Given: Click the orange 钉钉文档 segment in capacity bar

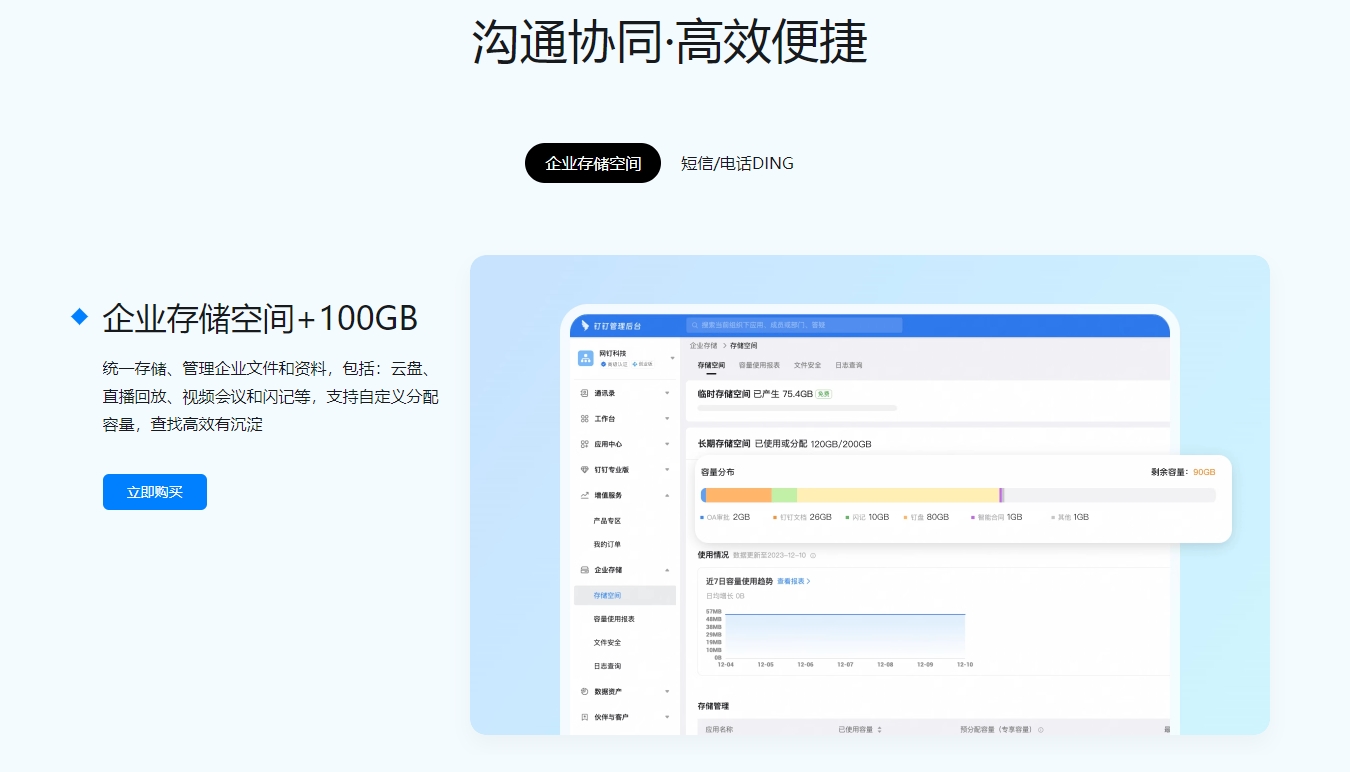Looking at the screenshot, I should pyautogui.click(x=739, y=495).
